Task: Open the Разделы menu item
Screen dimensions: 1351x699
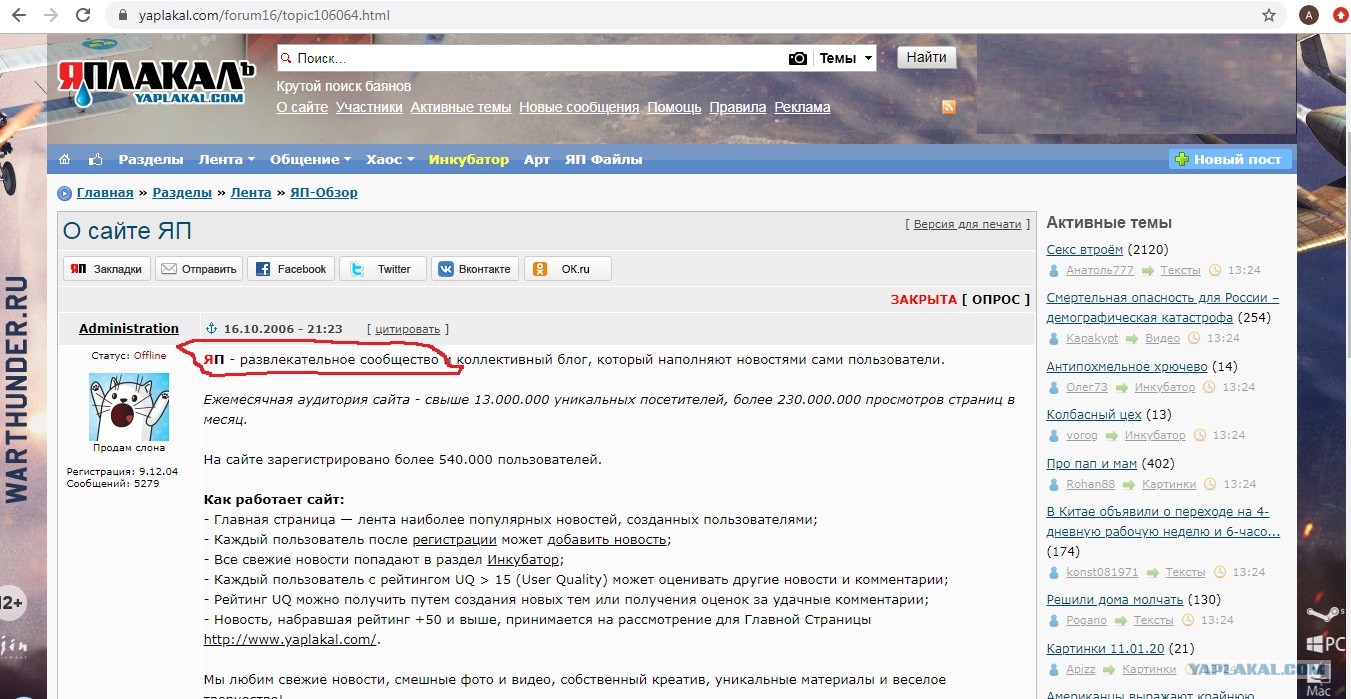Action: point(151,159)
